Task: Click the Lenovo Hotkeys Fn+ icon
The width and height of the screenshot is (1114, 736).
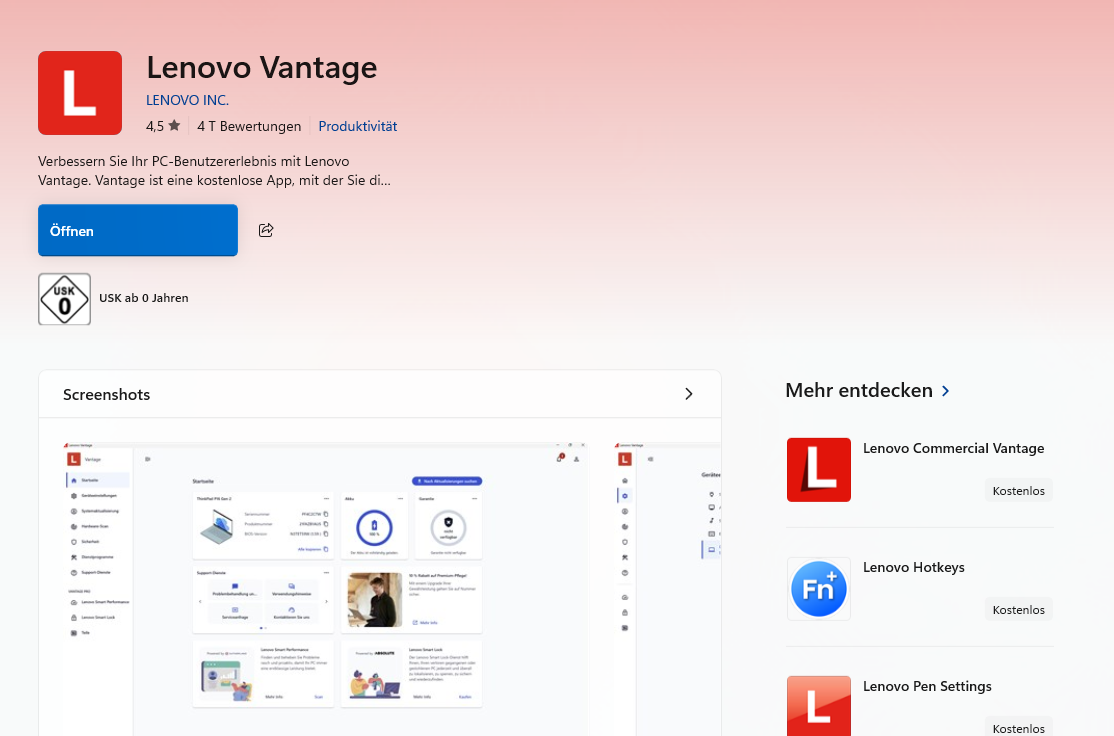Action: pyautogui.click(x=818, y=589)
